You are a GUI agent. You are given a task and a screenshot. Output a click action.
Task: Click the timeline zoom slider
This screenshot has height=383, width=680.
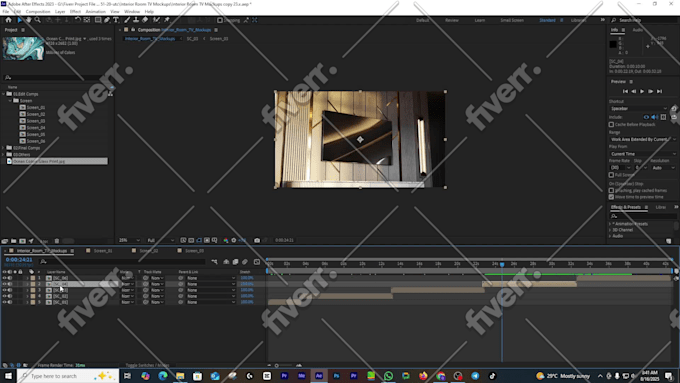click(x=277, y=366)
